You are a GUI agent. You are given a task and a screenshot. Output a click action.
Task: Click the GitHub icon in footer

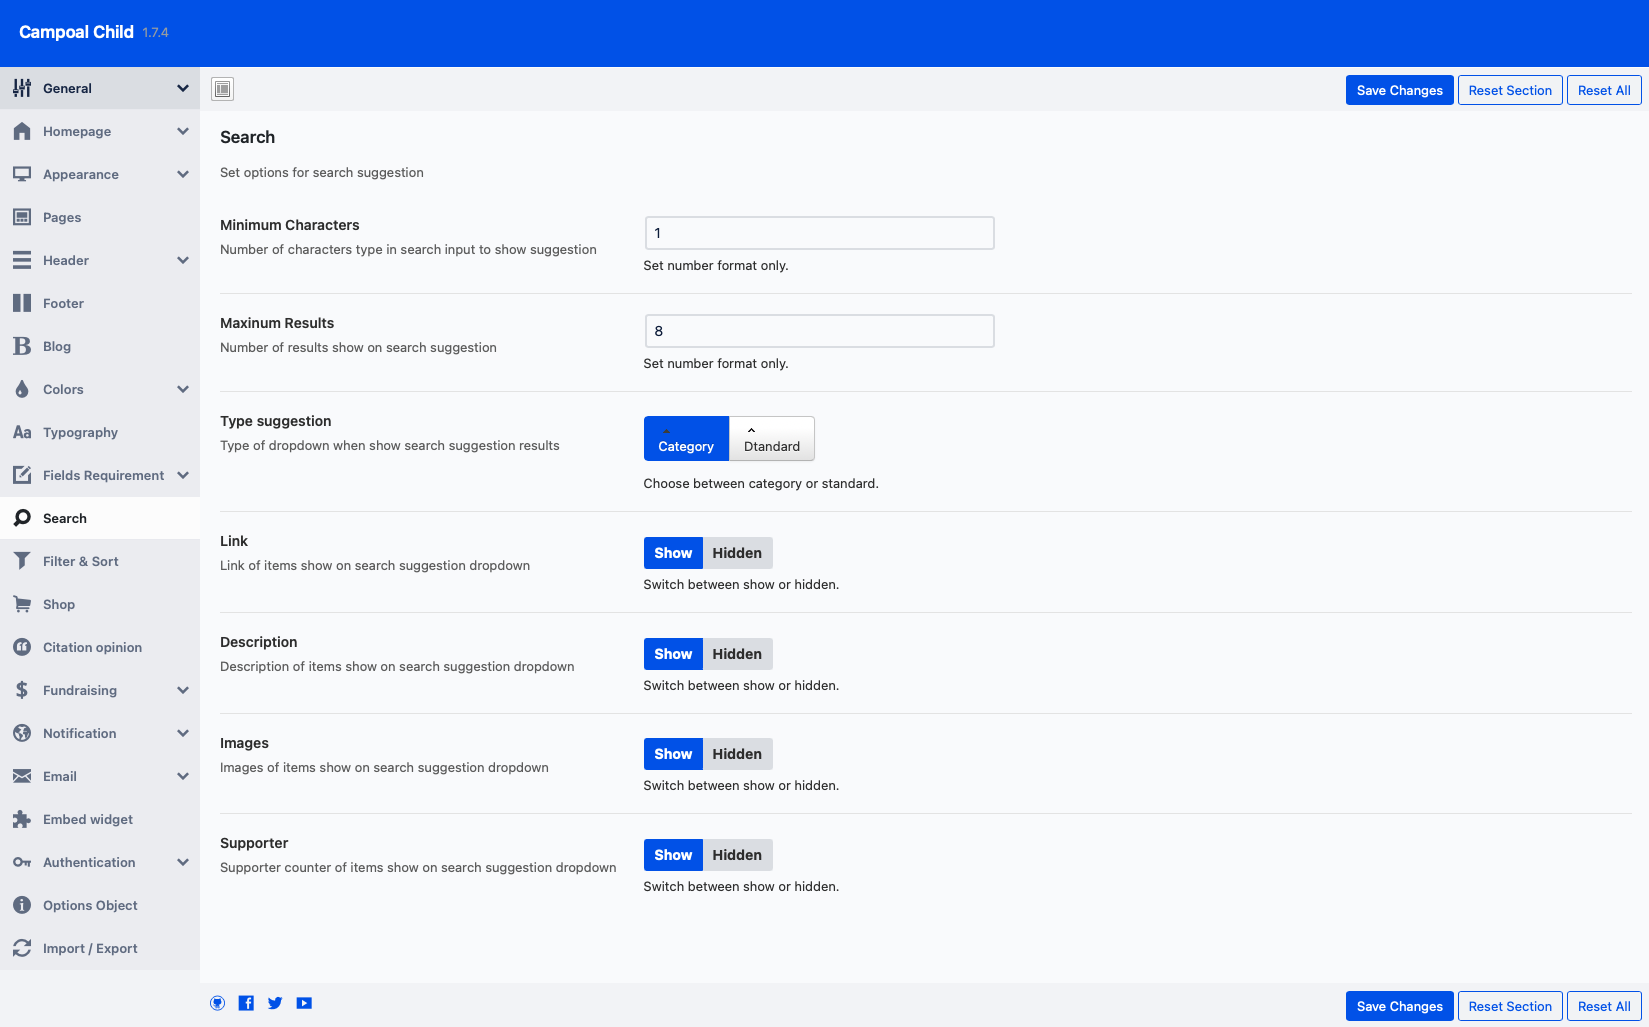[x=217, y=1003]
